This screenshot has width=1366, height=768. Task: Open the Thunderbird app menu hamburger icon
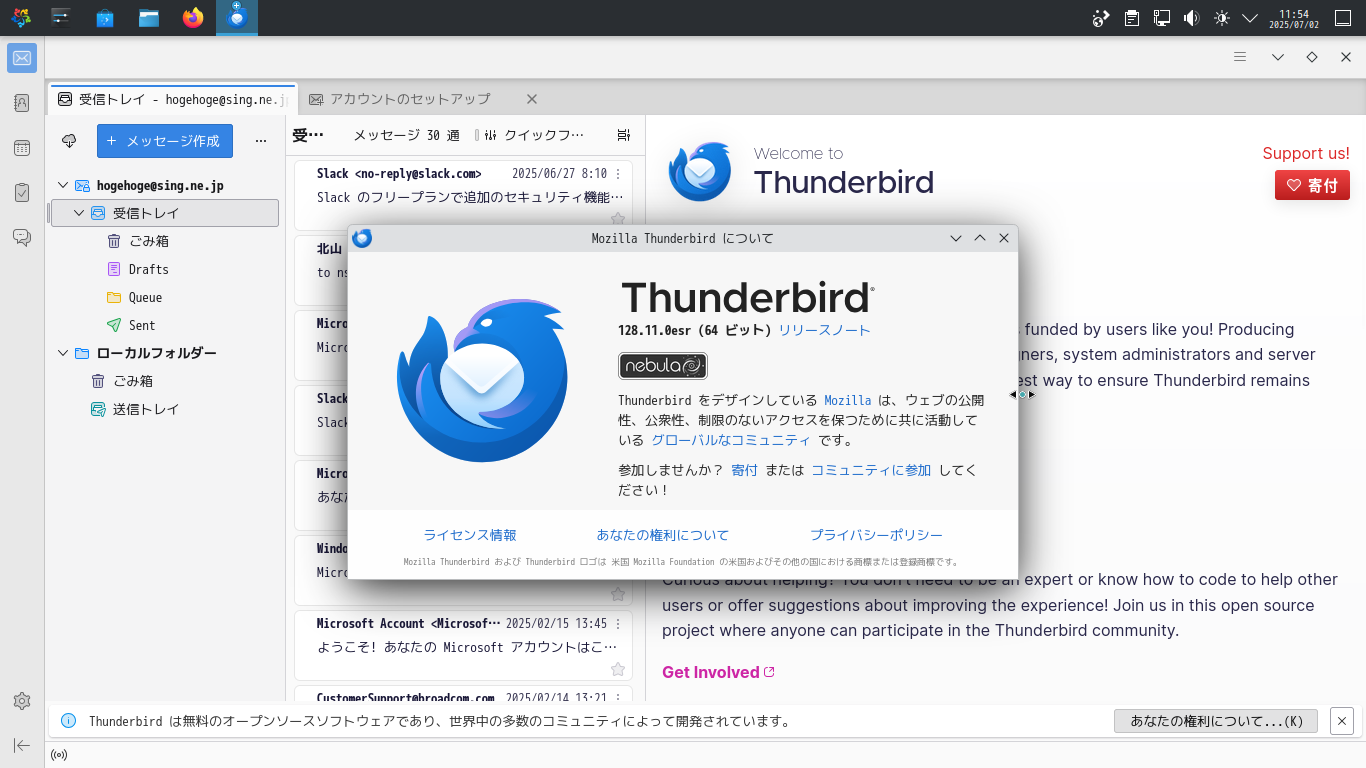pos(1240,57)
